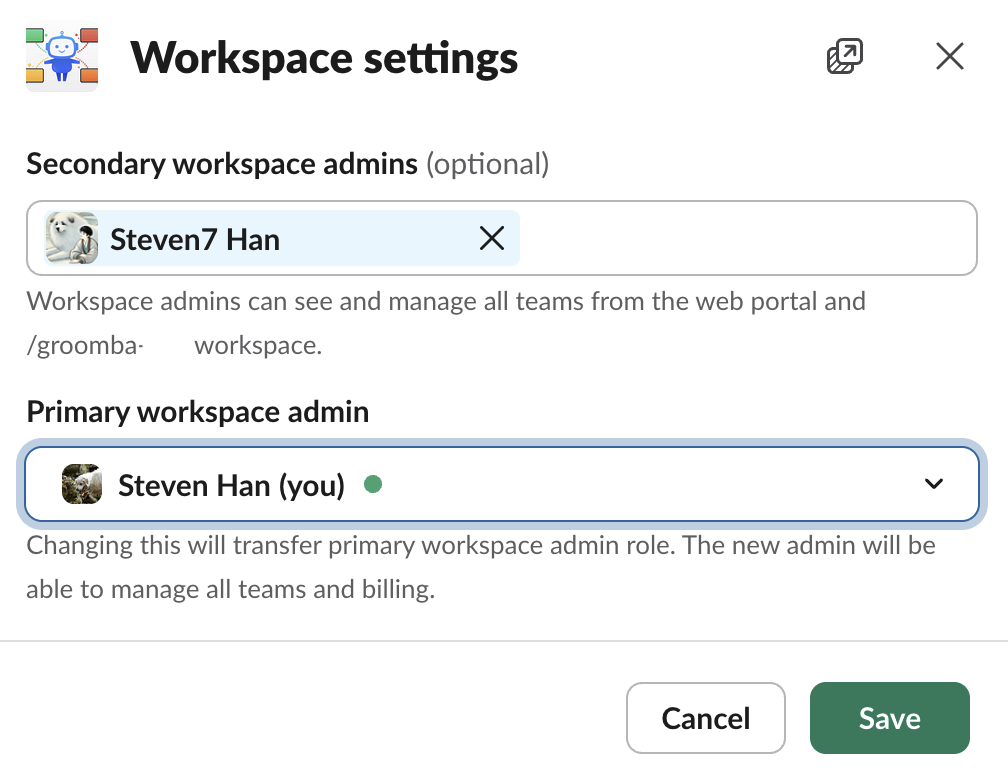
Task: Click Steven7 Han's avatar in the chip
Action: tap(72, 238)
